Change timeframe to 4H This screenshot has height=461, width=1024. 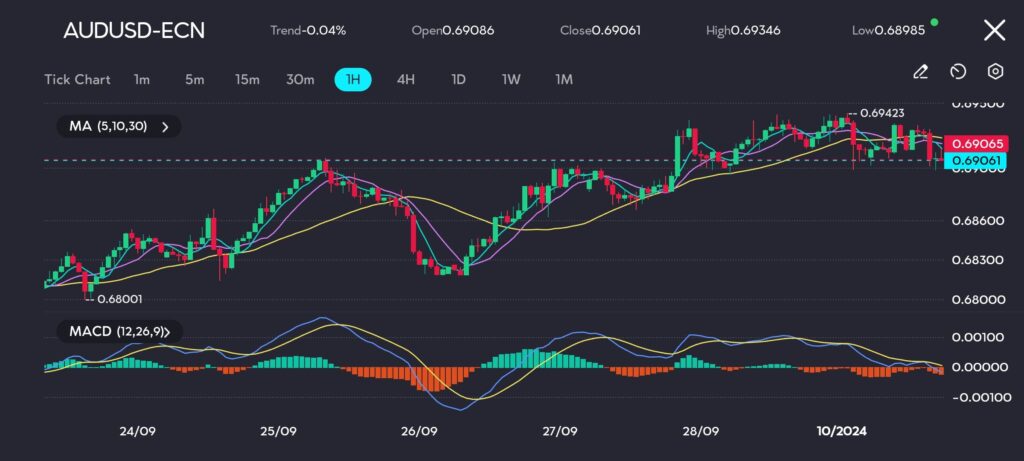406,79
